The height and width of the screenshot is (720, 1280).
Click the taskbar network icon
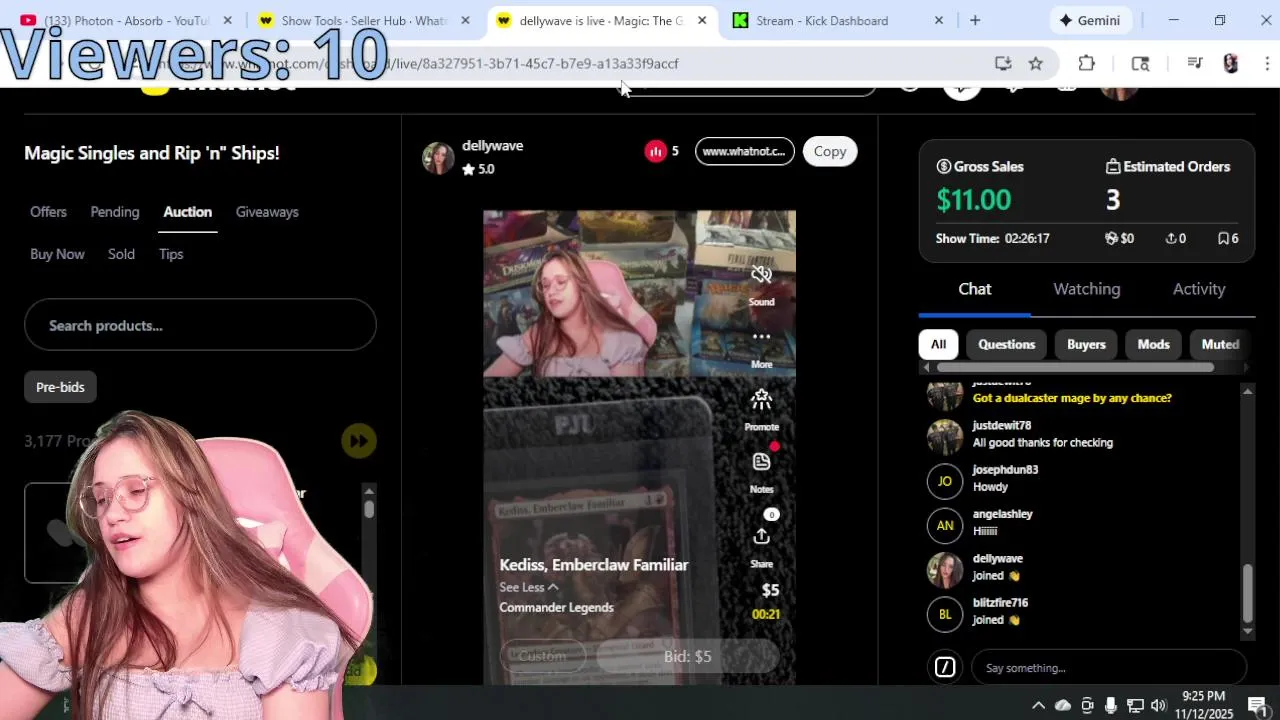(x=1135, y=705)
